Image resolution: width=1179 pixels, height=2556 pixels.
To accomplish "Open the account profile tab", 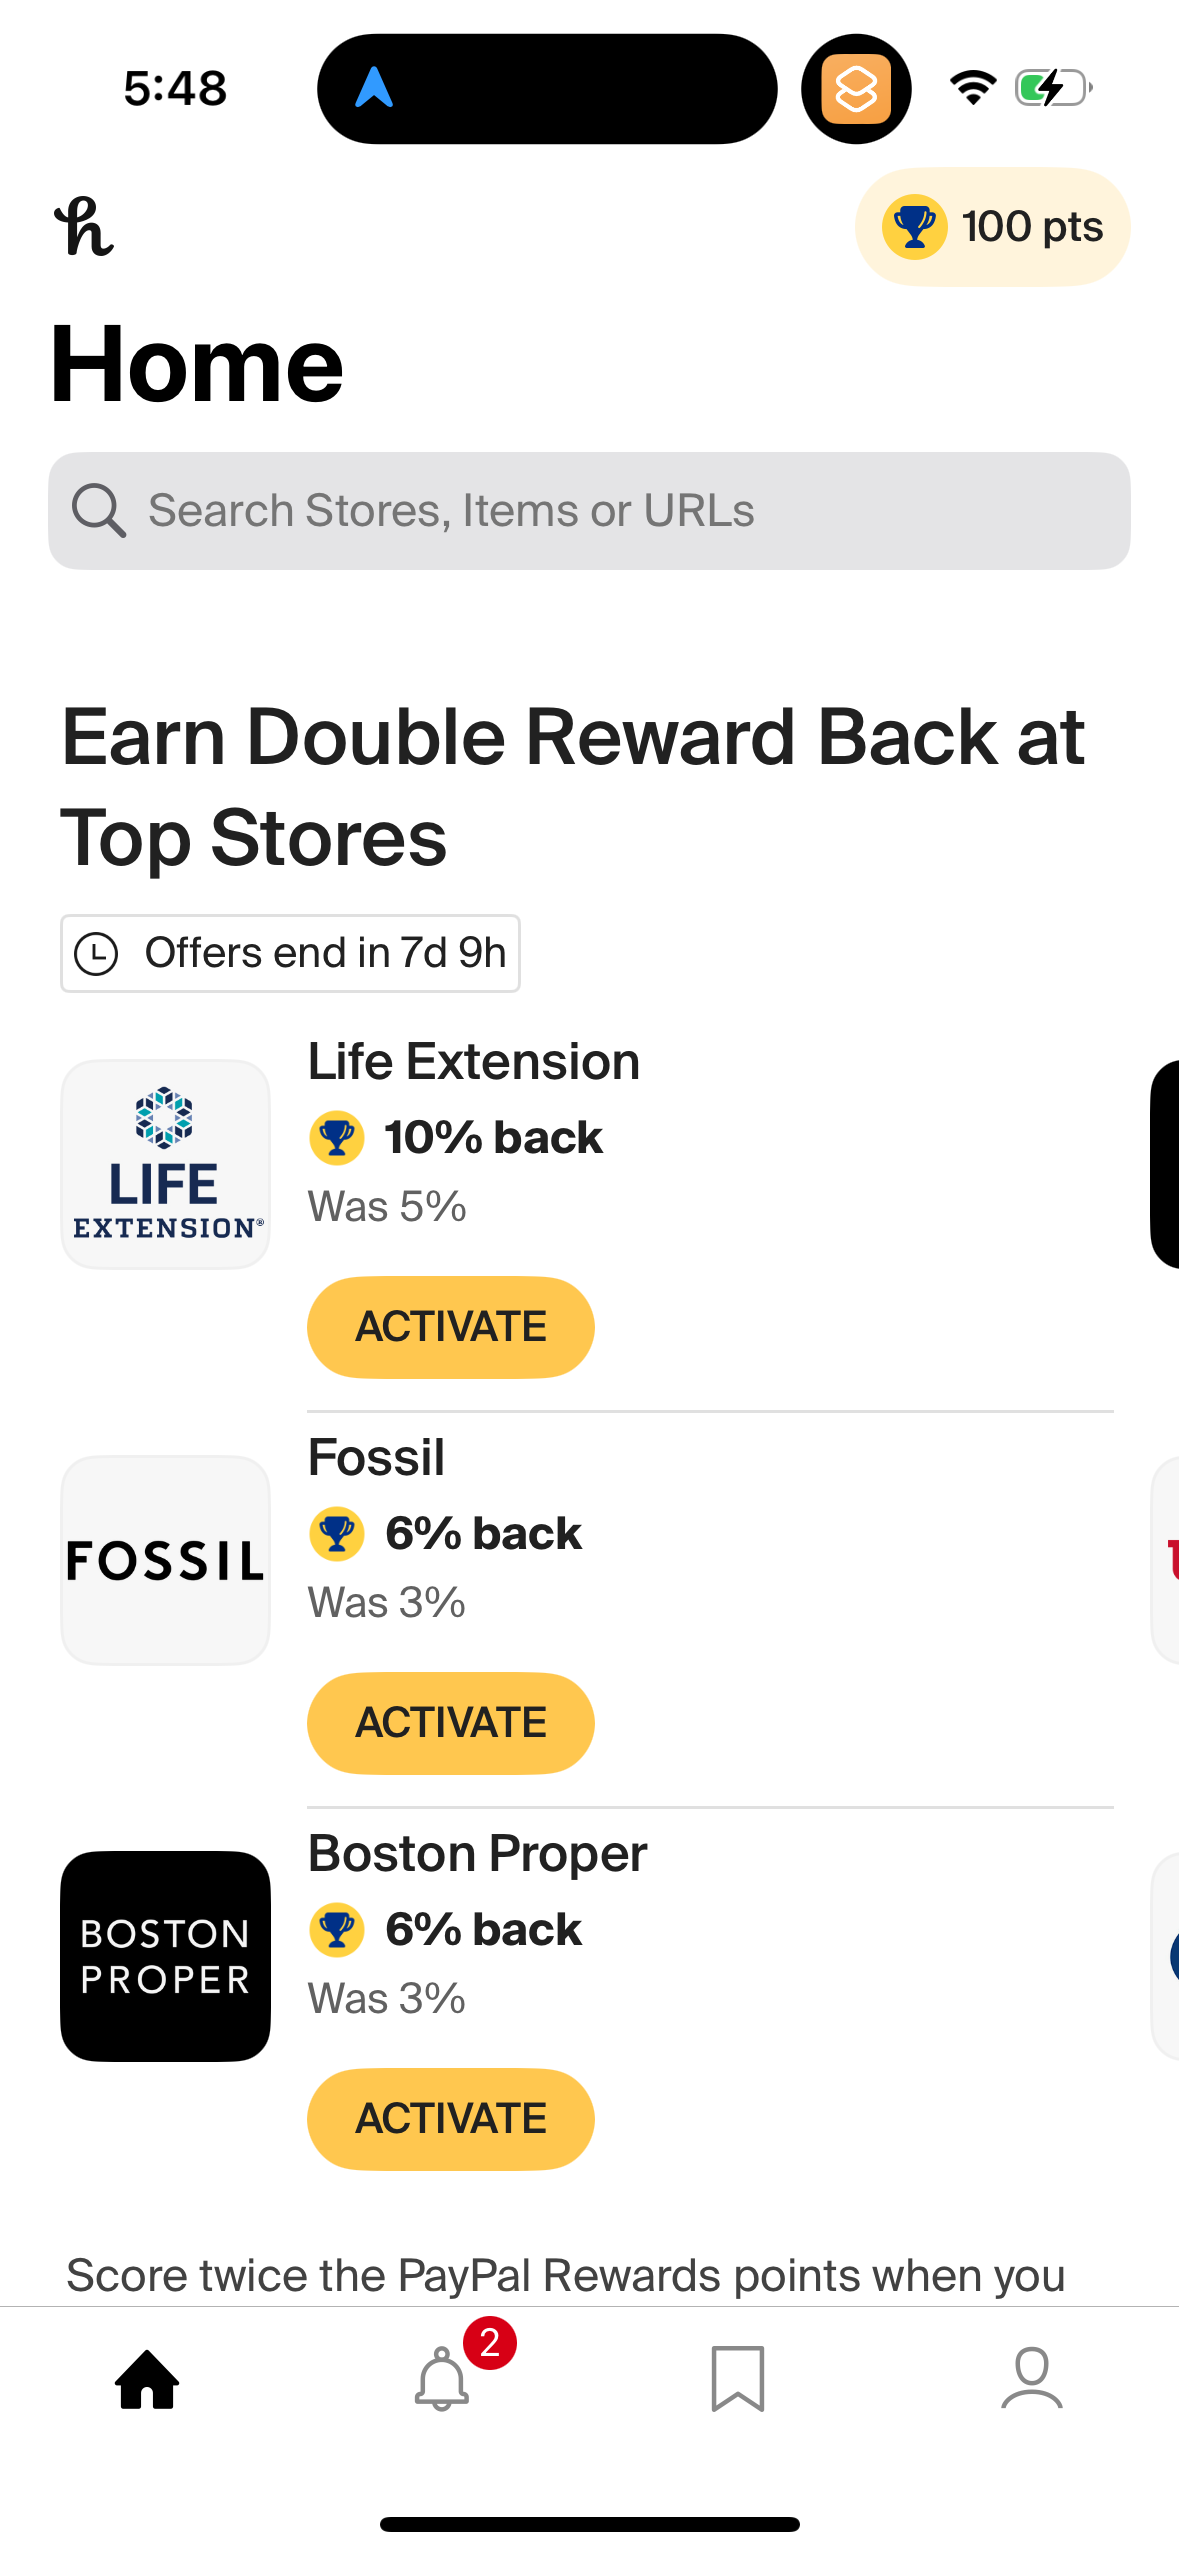I will pyautogui.click(x=1031, y=2380).
